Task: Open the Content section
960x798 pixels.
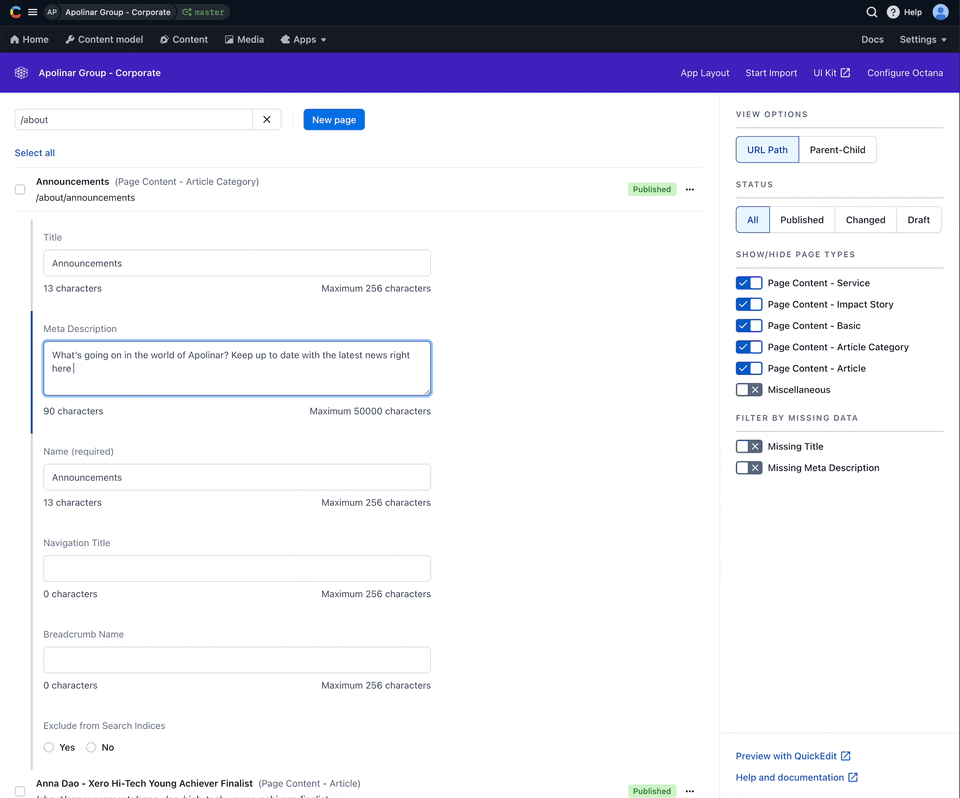Action: [184, 39]
